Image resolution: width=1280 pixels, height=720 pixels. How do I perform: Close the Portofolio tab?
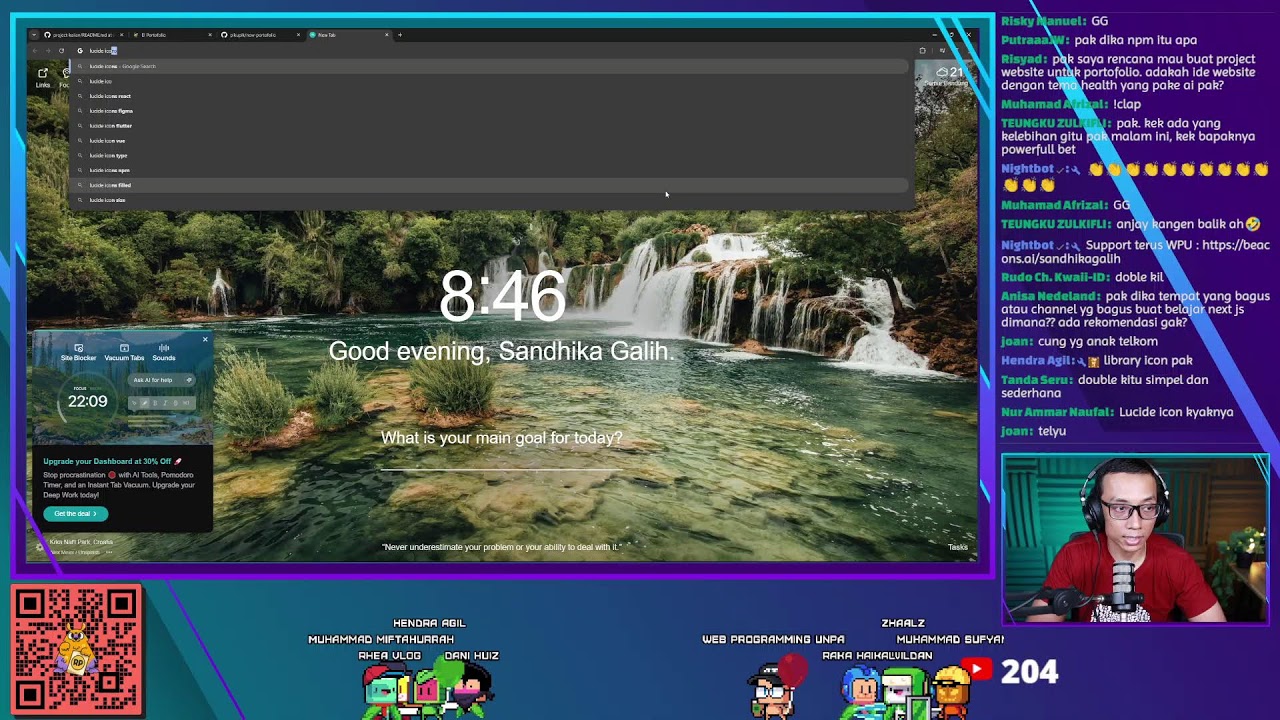(210, 35)
